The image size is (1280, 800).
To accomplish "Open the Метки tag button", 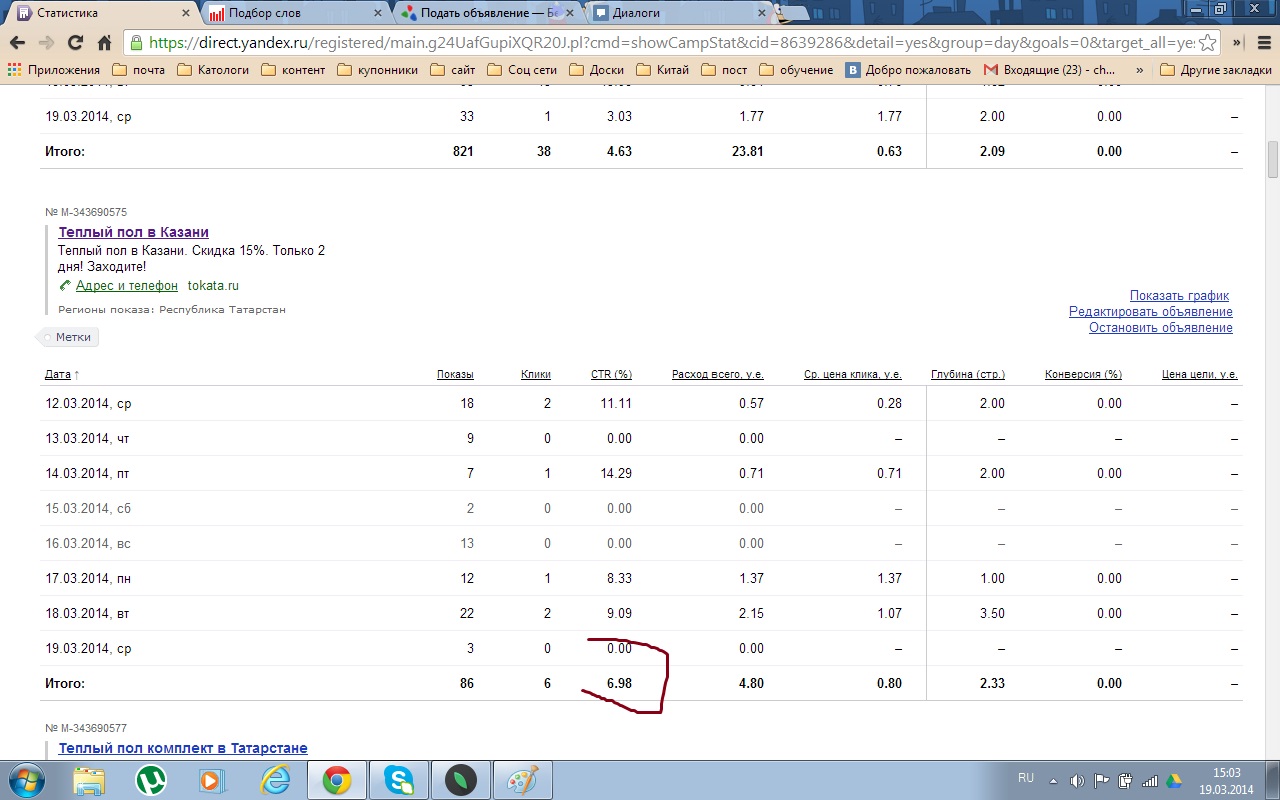I will click(68, 337).
